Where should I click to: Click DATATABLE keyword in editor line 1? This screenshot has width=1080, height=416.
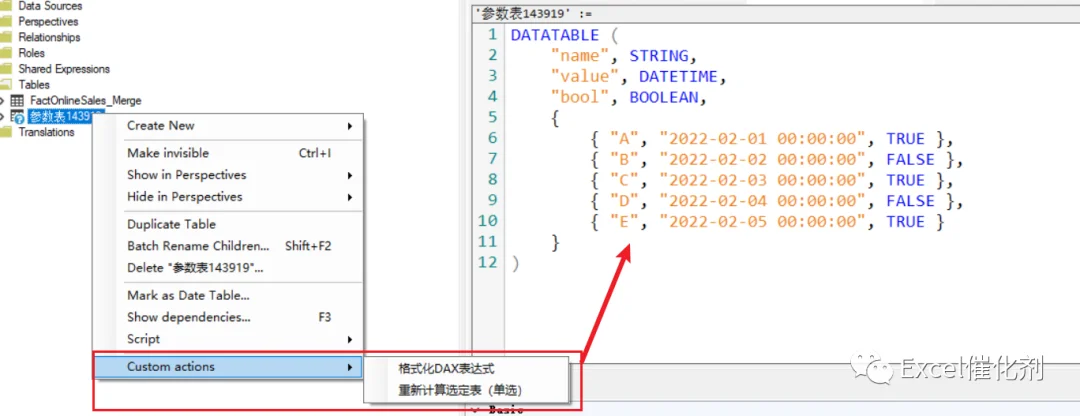click(554, 35)
